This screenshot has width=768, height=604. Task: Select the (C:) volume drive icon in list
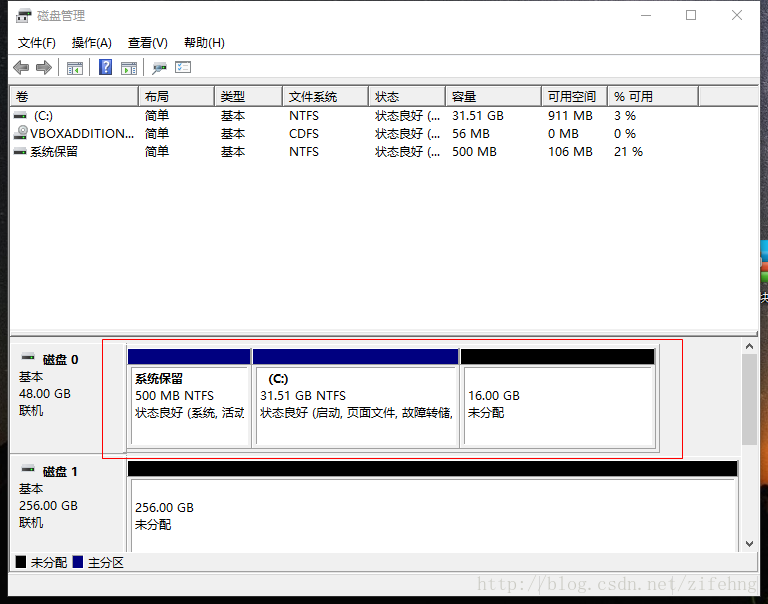(20, 116)
